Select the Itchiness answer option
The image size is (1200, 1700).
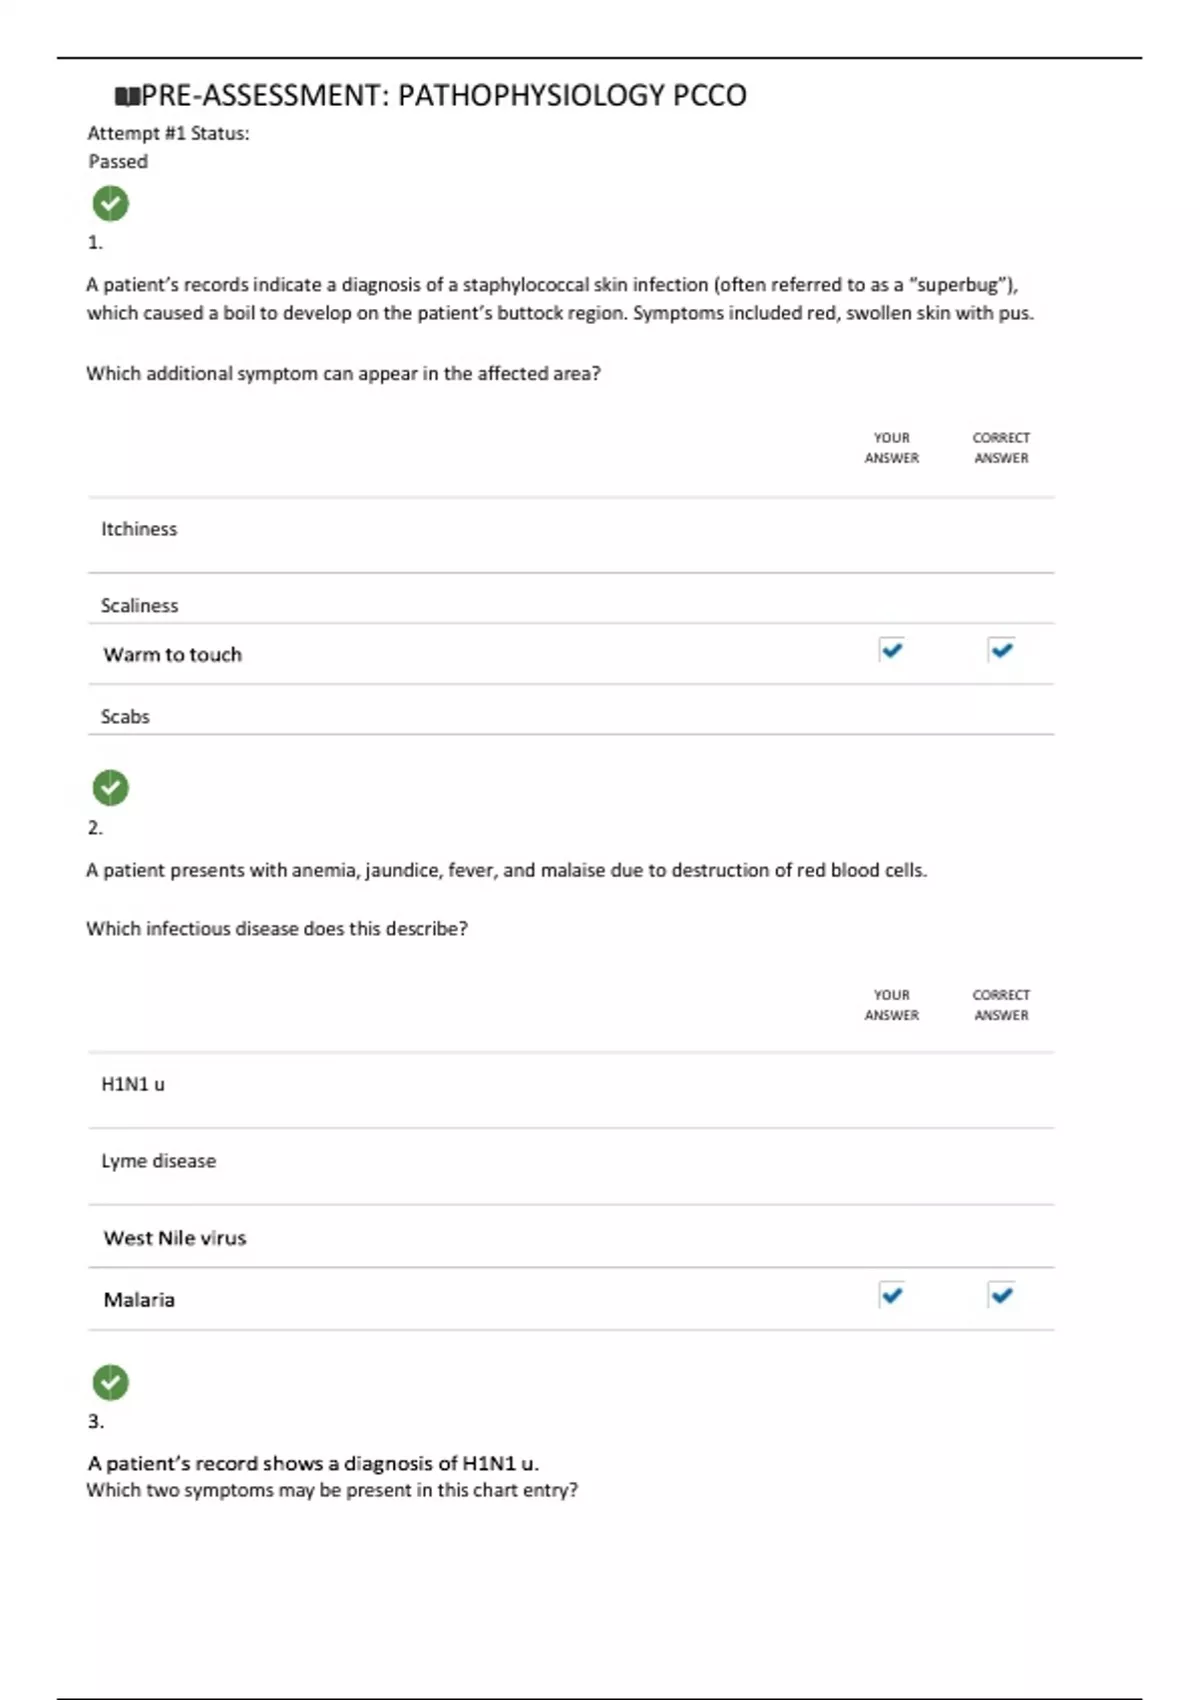(x=139, y=529)
